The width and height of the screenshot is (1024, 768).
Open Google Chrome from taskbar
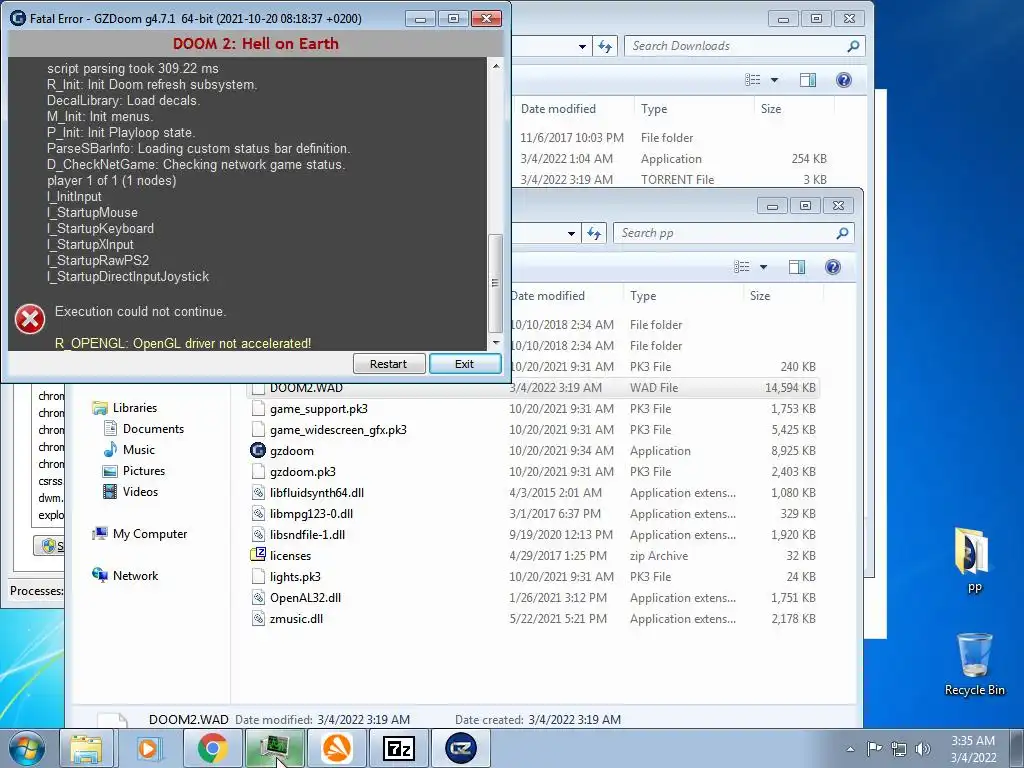(212, 748)
